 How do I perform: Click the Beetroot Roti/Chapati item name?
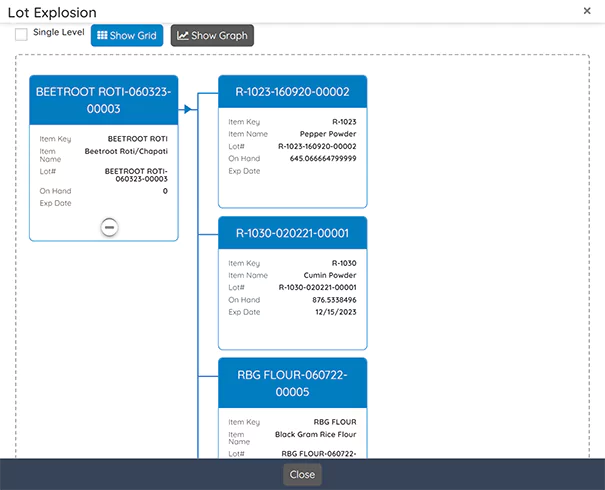(126, 151)
